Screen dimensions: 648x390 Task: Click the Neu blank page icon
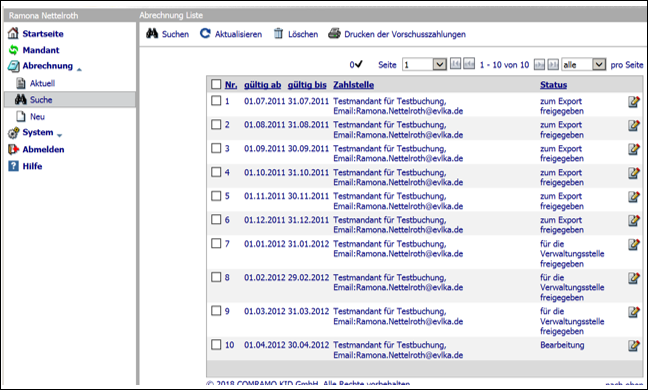click(21, 116)
